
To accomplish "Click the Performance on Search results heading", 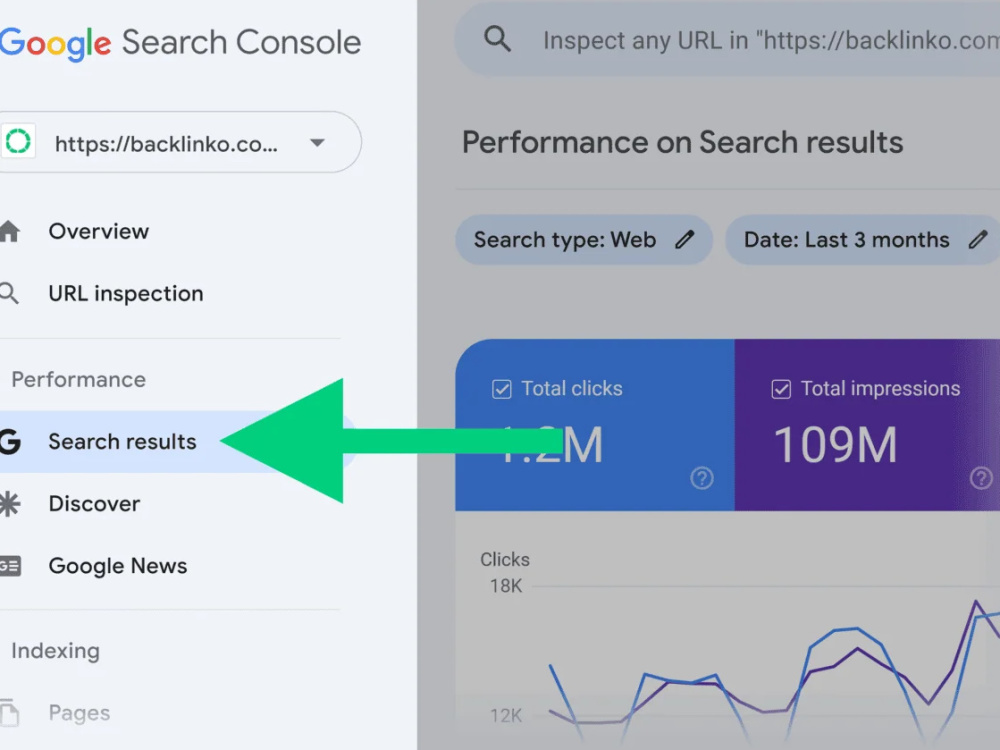I will (x=682, y=142).
